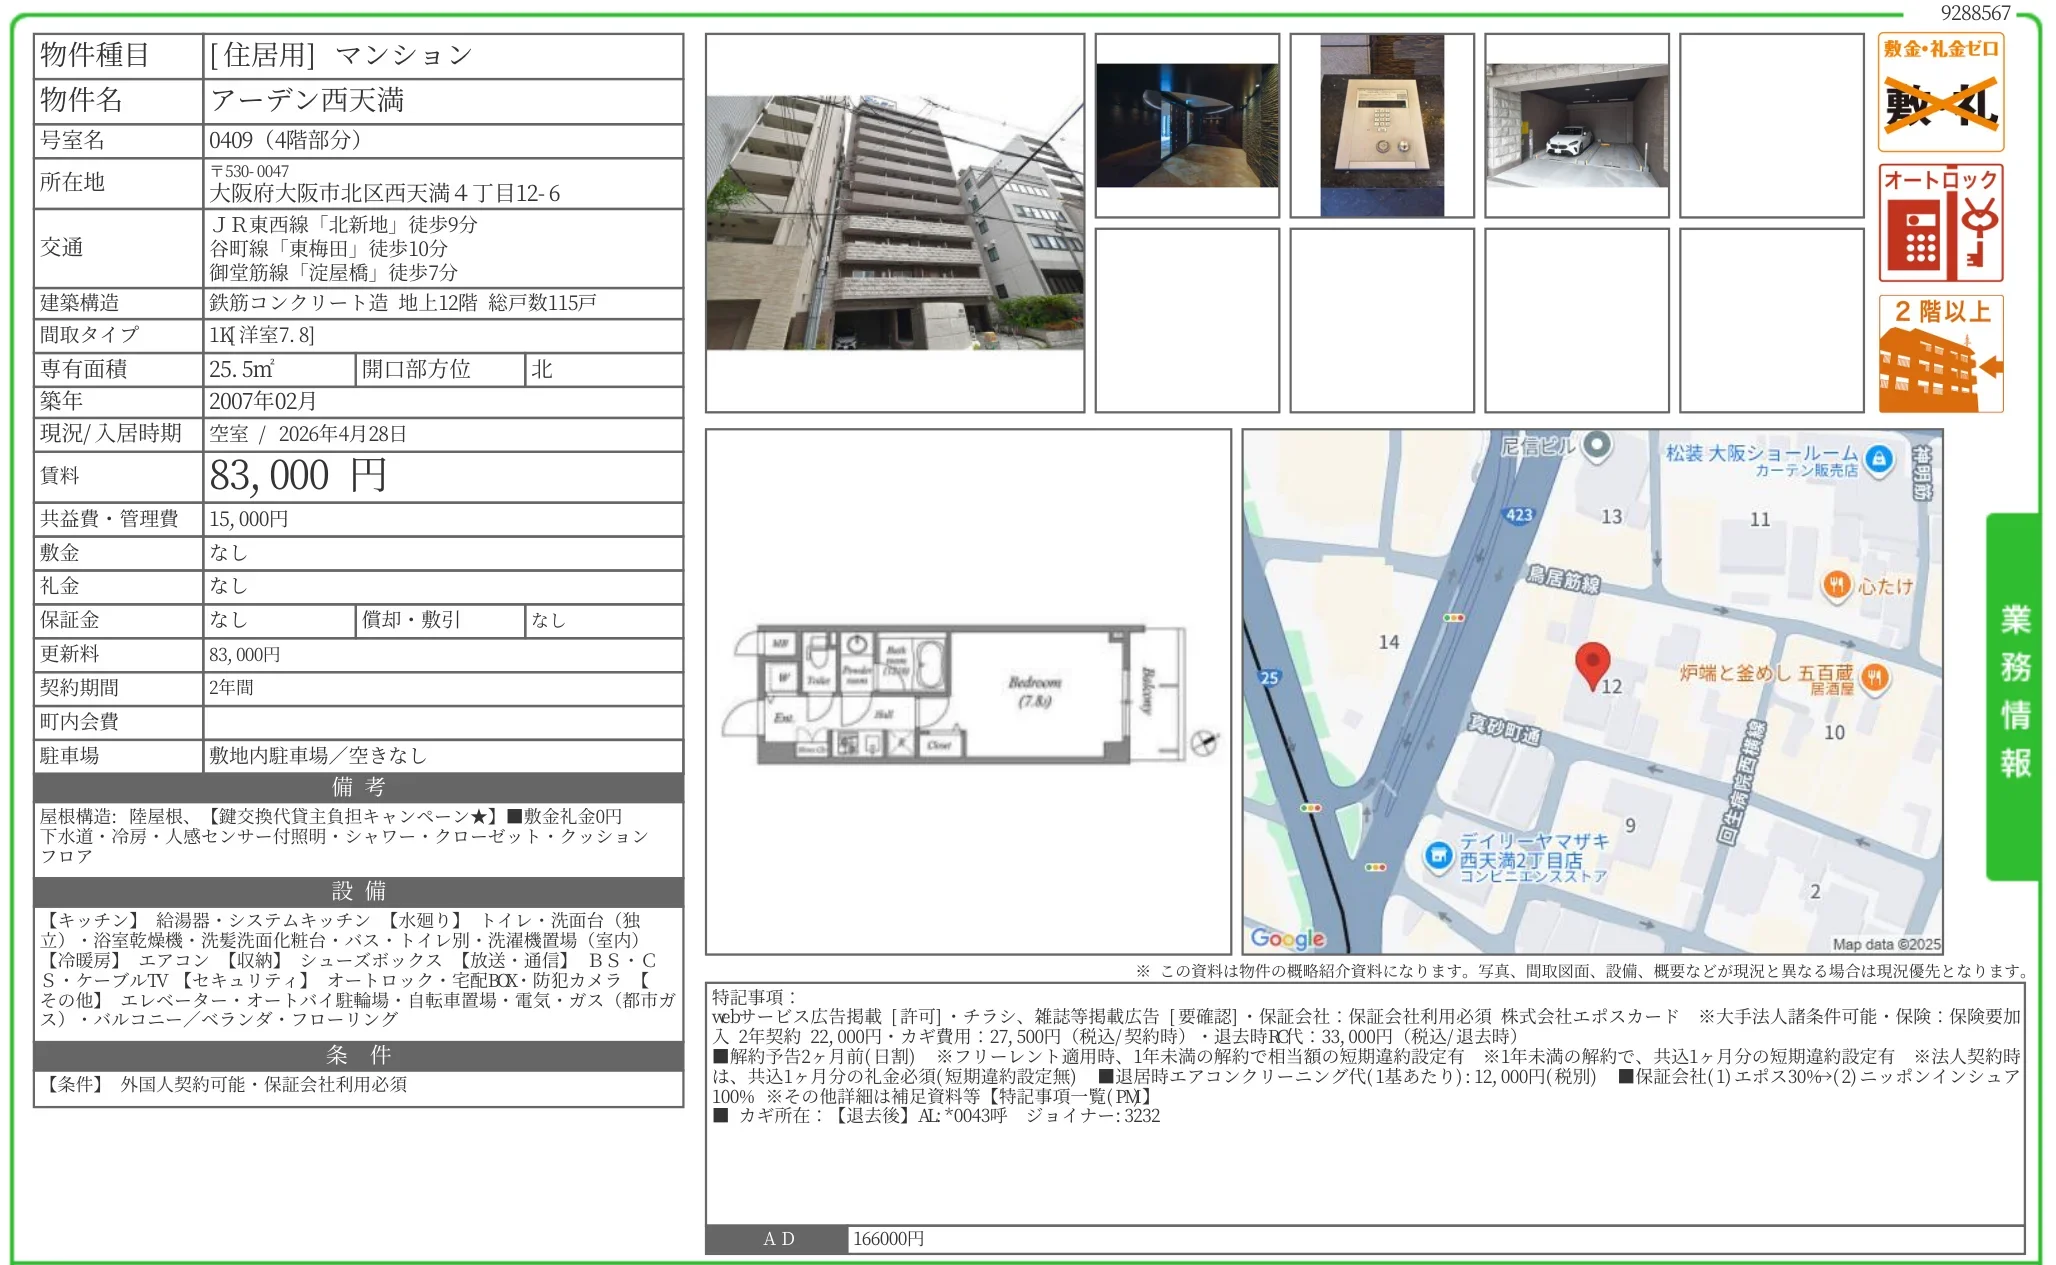
Task: Open the intercom panel thumbnail photo
Action: coord(1381,126)
